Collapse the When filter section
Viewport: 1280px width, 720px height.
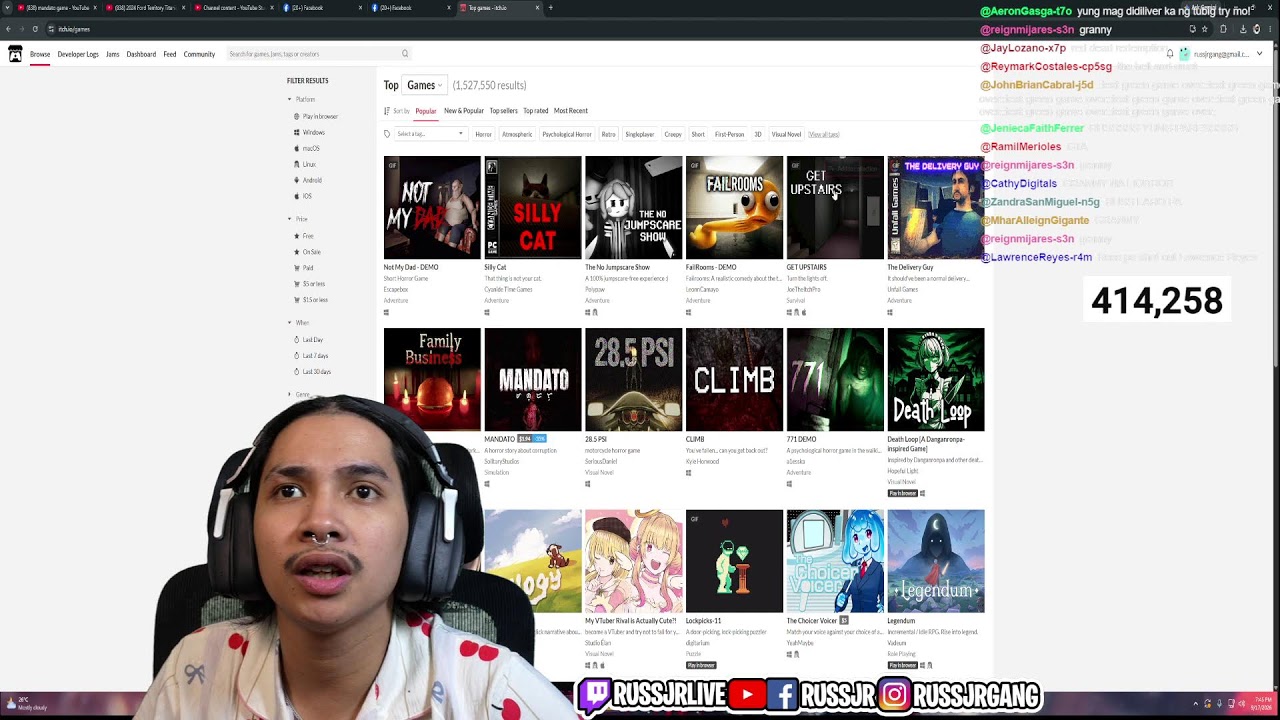coord(298,323)
